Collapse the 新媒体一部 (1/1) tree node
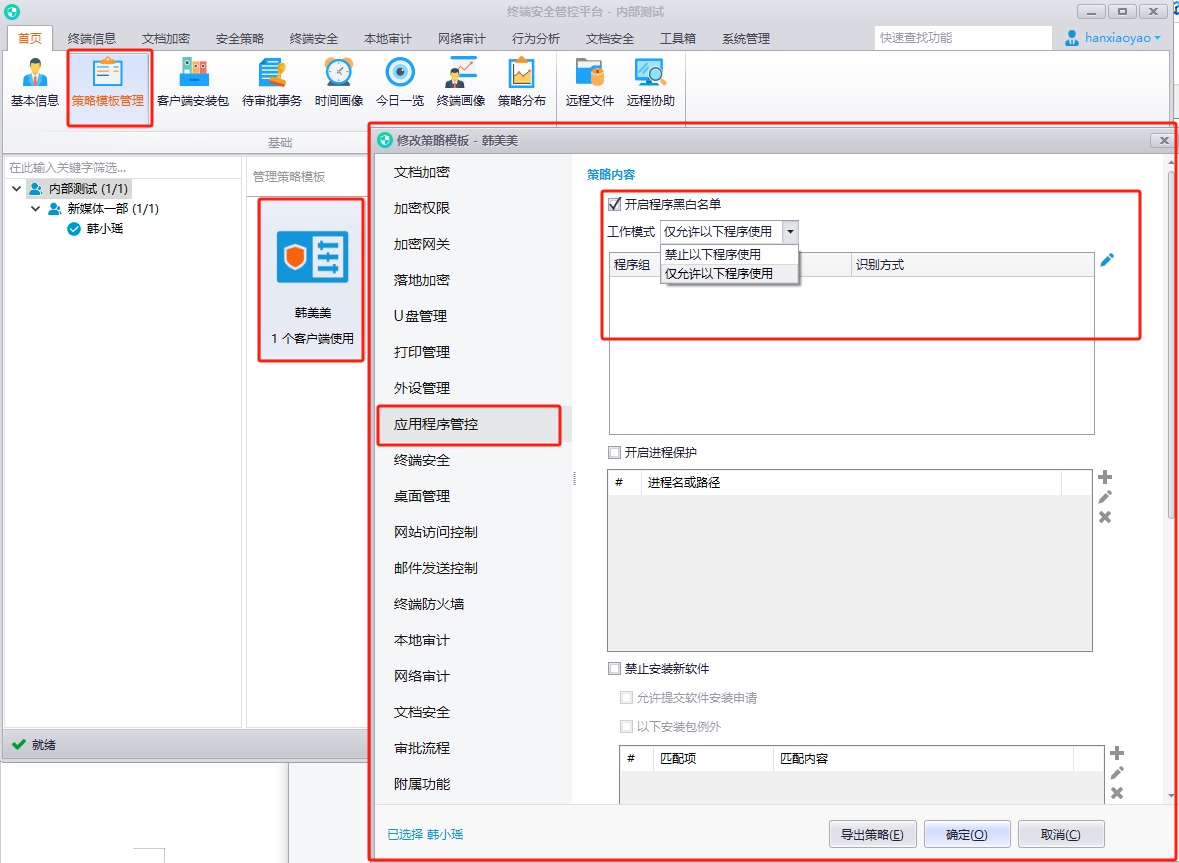Screen dimensions: 1179x863 [x=35, y=209]
